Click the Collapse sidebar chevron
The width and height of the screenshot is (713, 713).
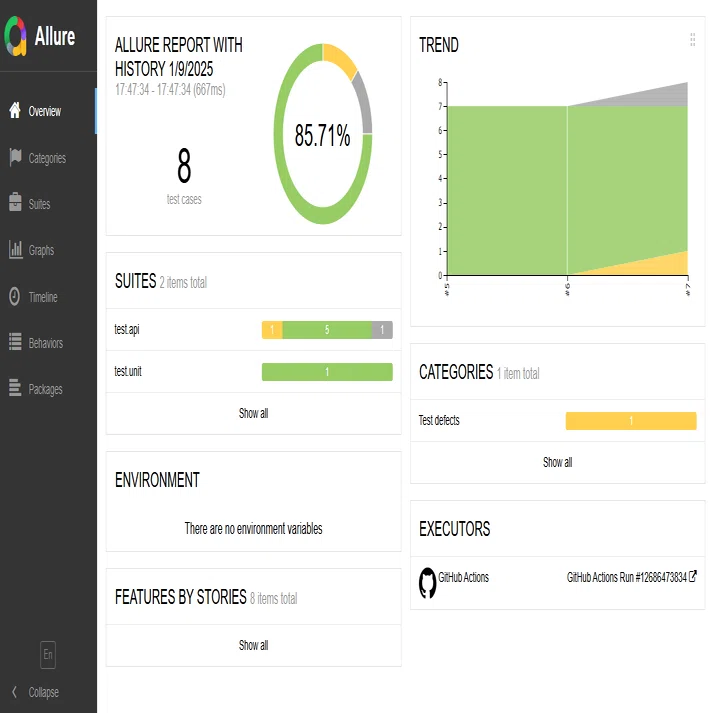tap(14, 692)
